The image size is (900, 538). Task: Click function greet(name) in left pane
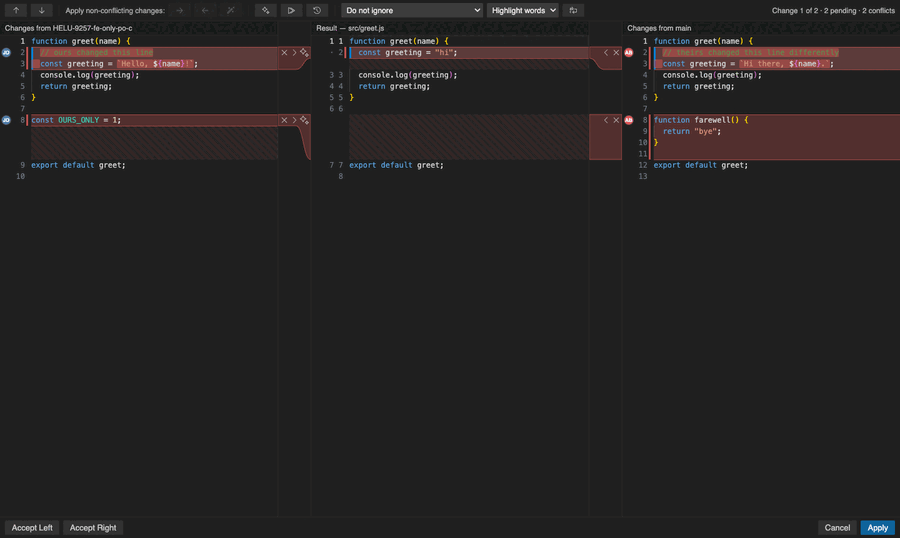click(x=80, y=41)
